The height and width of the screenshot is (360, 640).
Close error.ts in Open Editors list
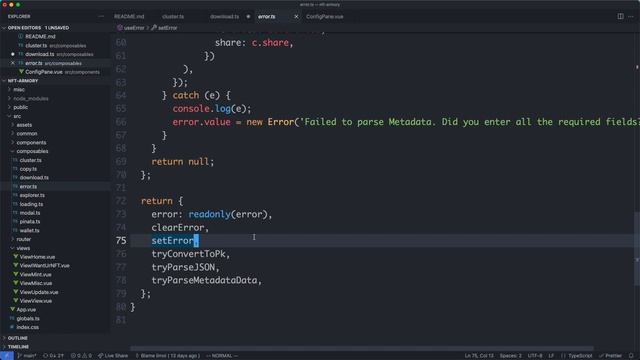pos(13,63)
